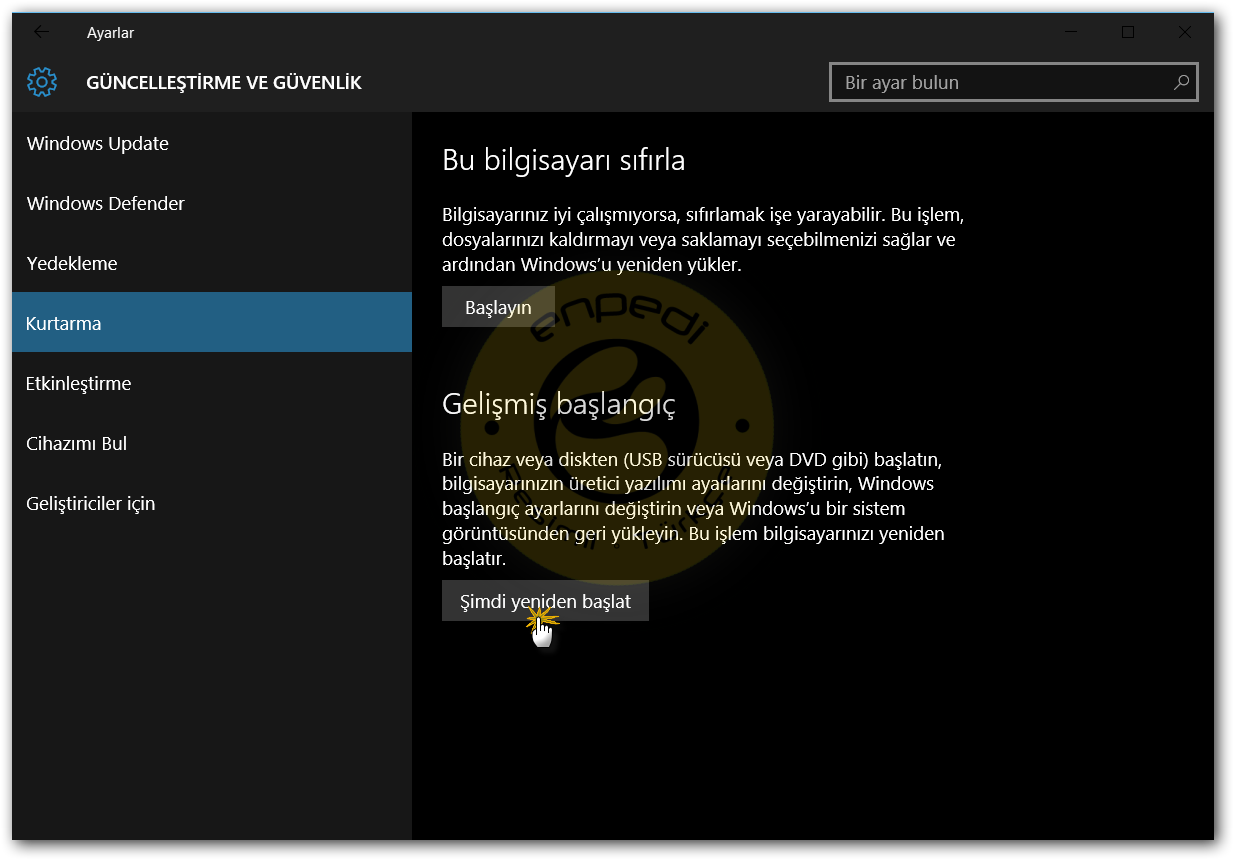This screenshot has height=860, width=1234.
Task: Select the Kurtarma sidebar item
Action: click(x=212, y=322)
